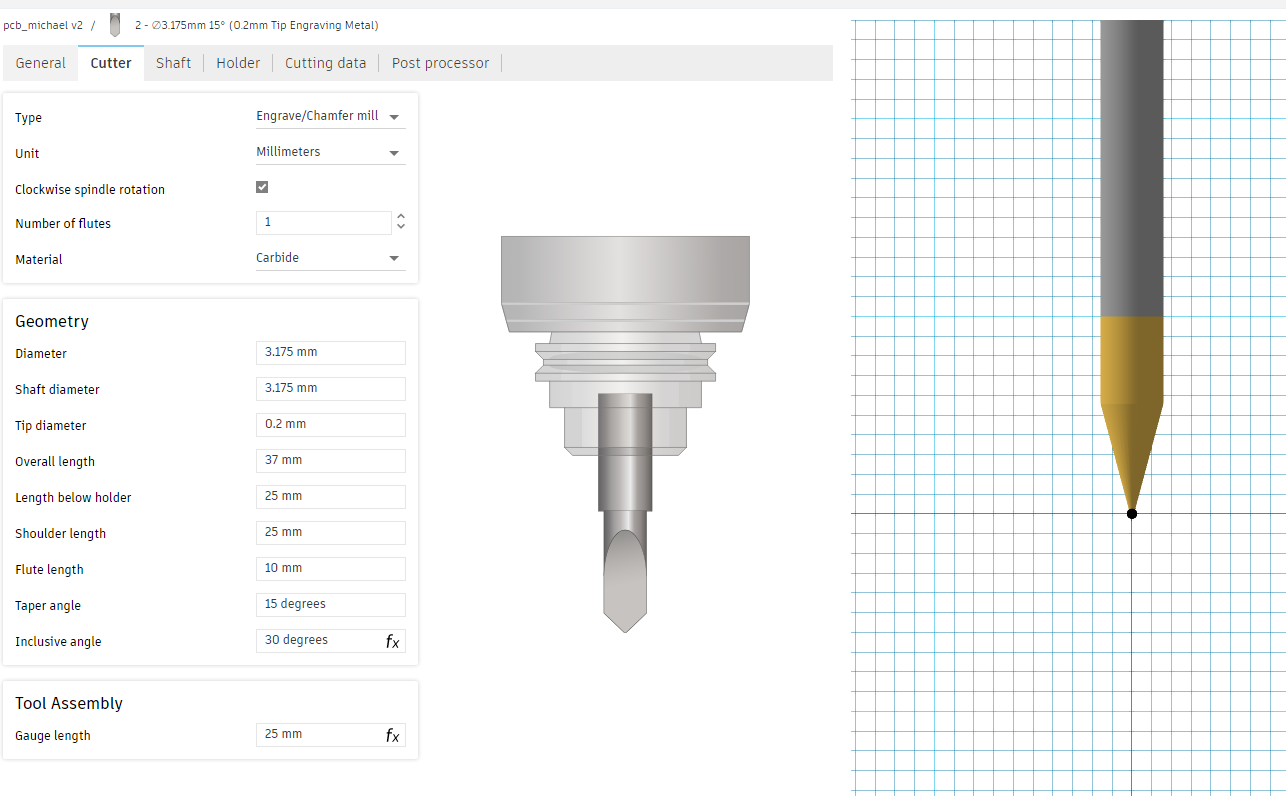Click the Tip diameter field
The height and width of the screenshot is (796, 1286).
click(x=331, y=425)
